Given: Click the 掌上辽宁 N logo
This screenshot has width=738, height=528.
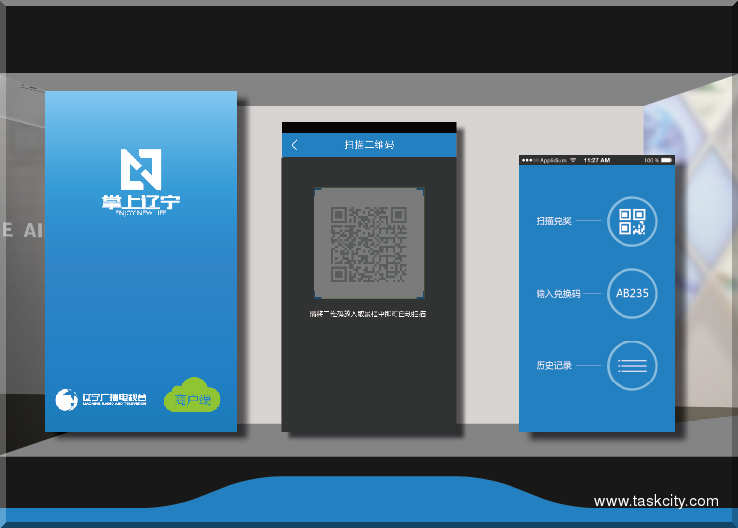Looking at the screenshot, I should click(x=140, y=170).
